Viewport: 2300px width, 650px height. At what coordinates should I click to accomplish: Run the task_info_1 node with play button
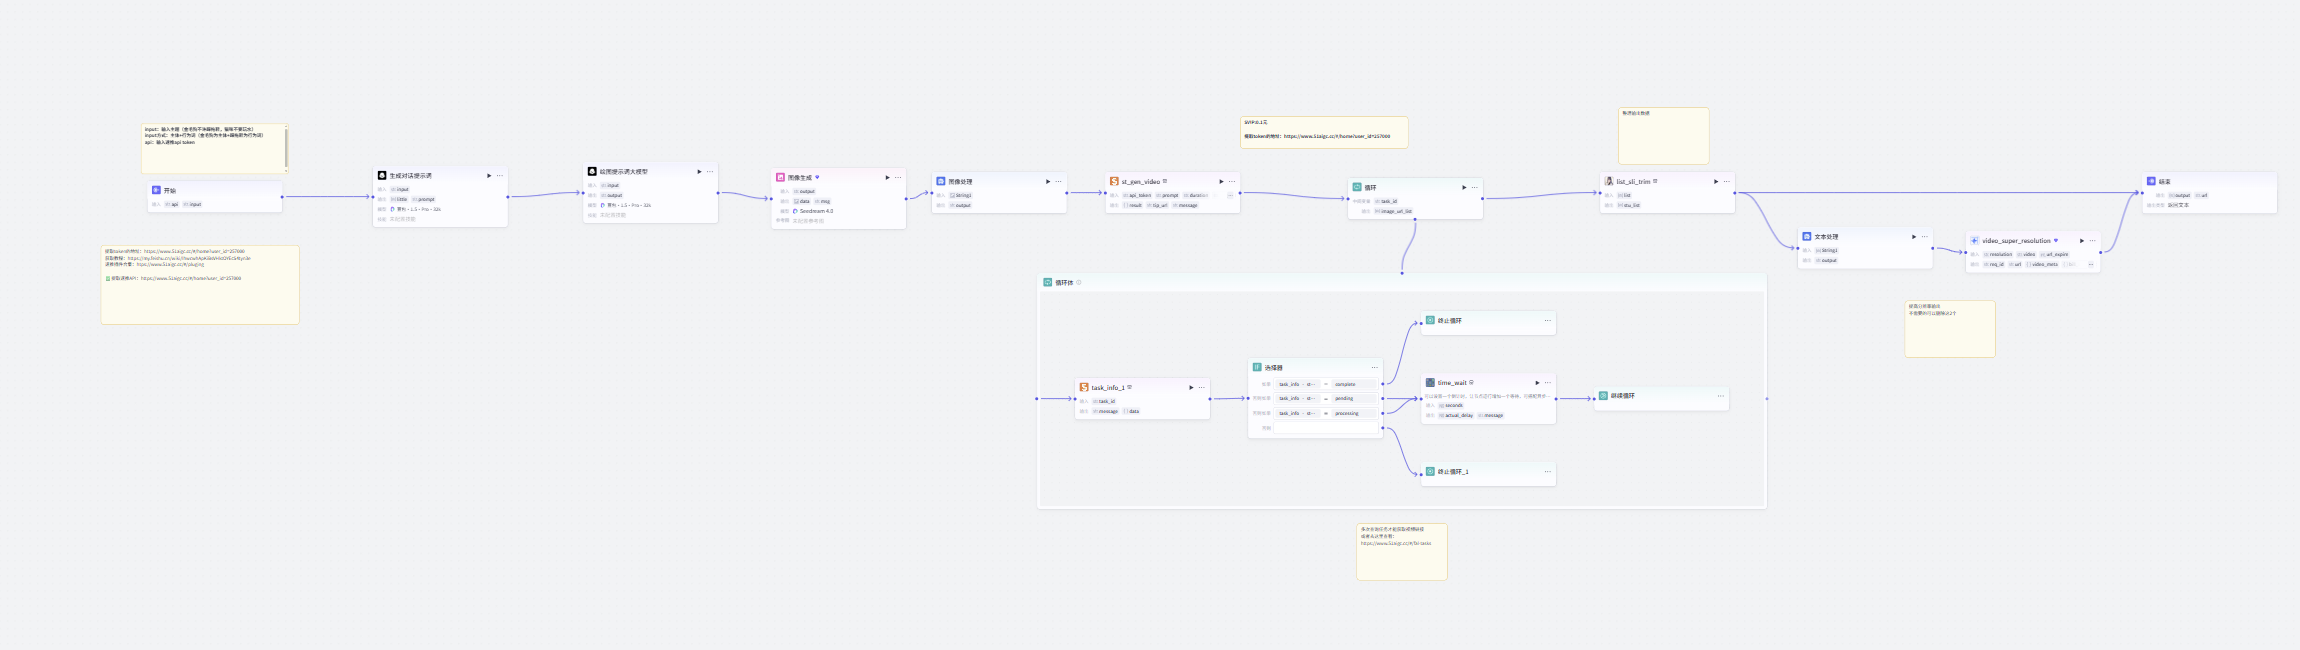(1190, 387)
